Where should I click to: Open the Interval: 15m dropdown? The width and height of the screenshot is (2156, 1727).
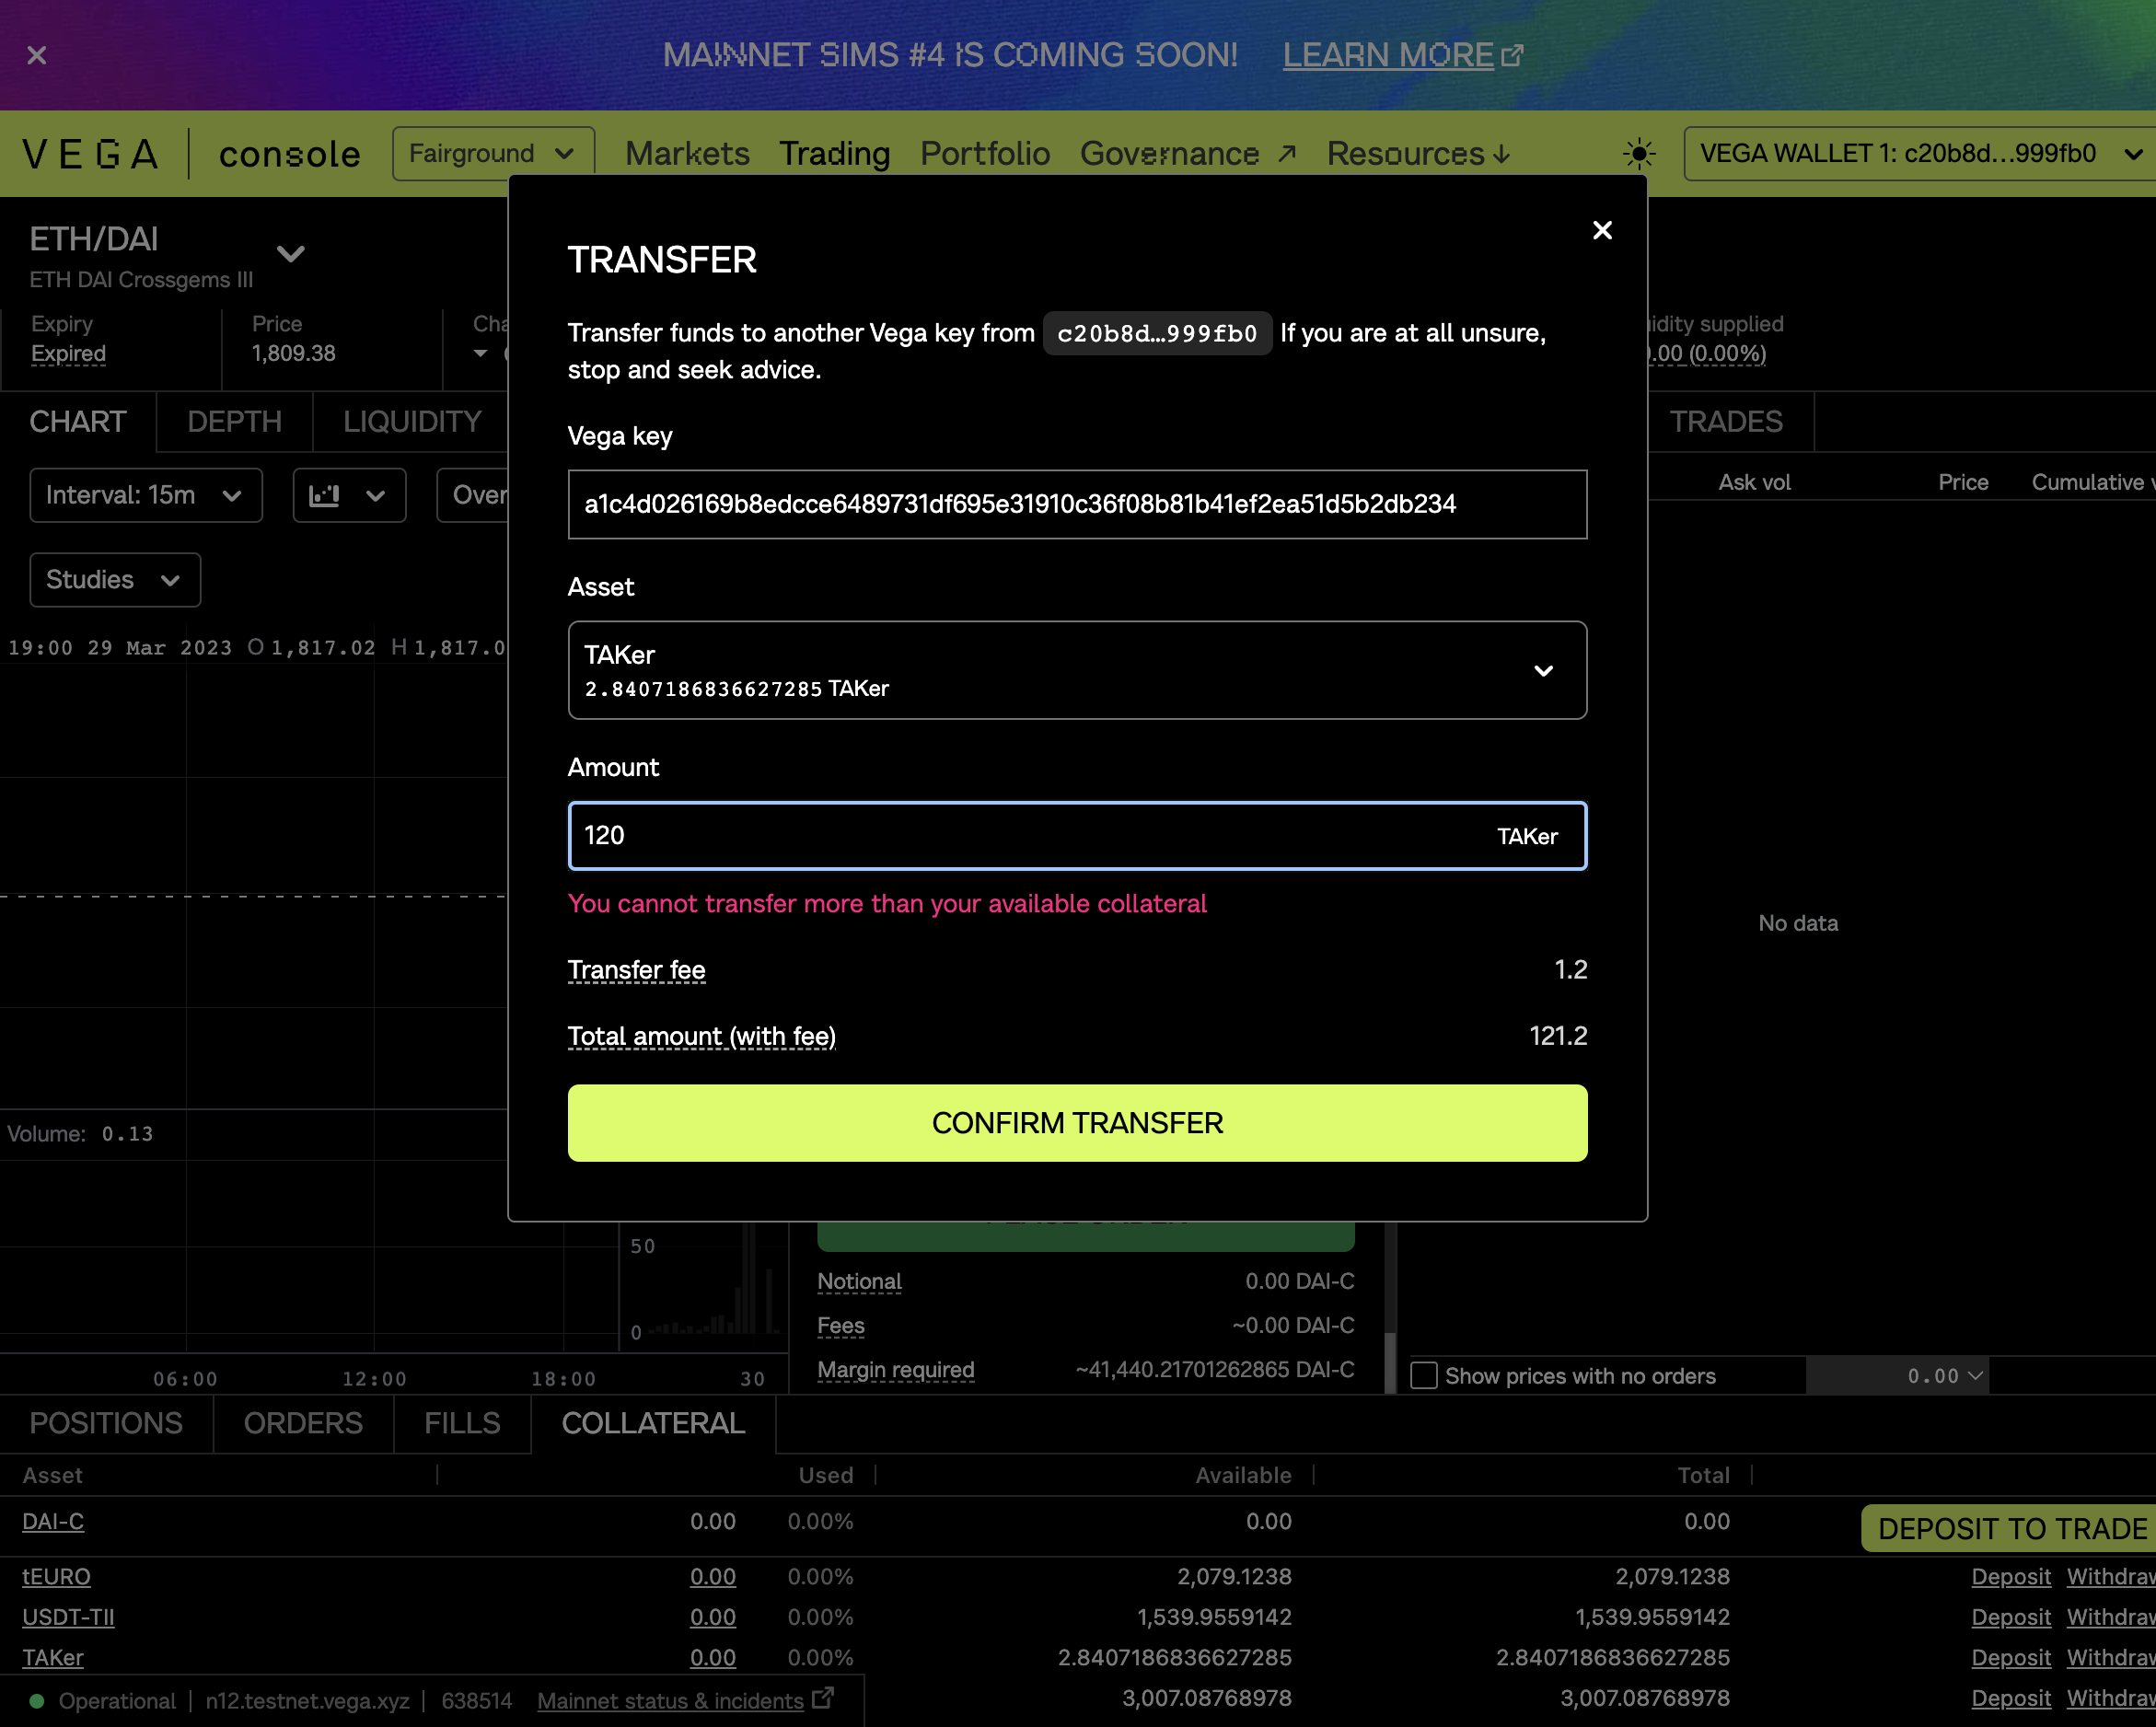(145, 495)
